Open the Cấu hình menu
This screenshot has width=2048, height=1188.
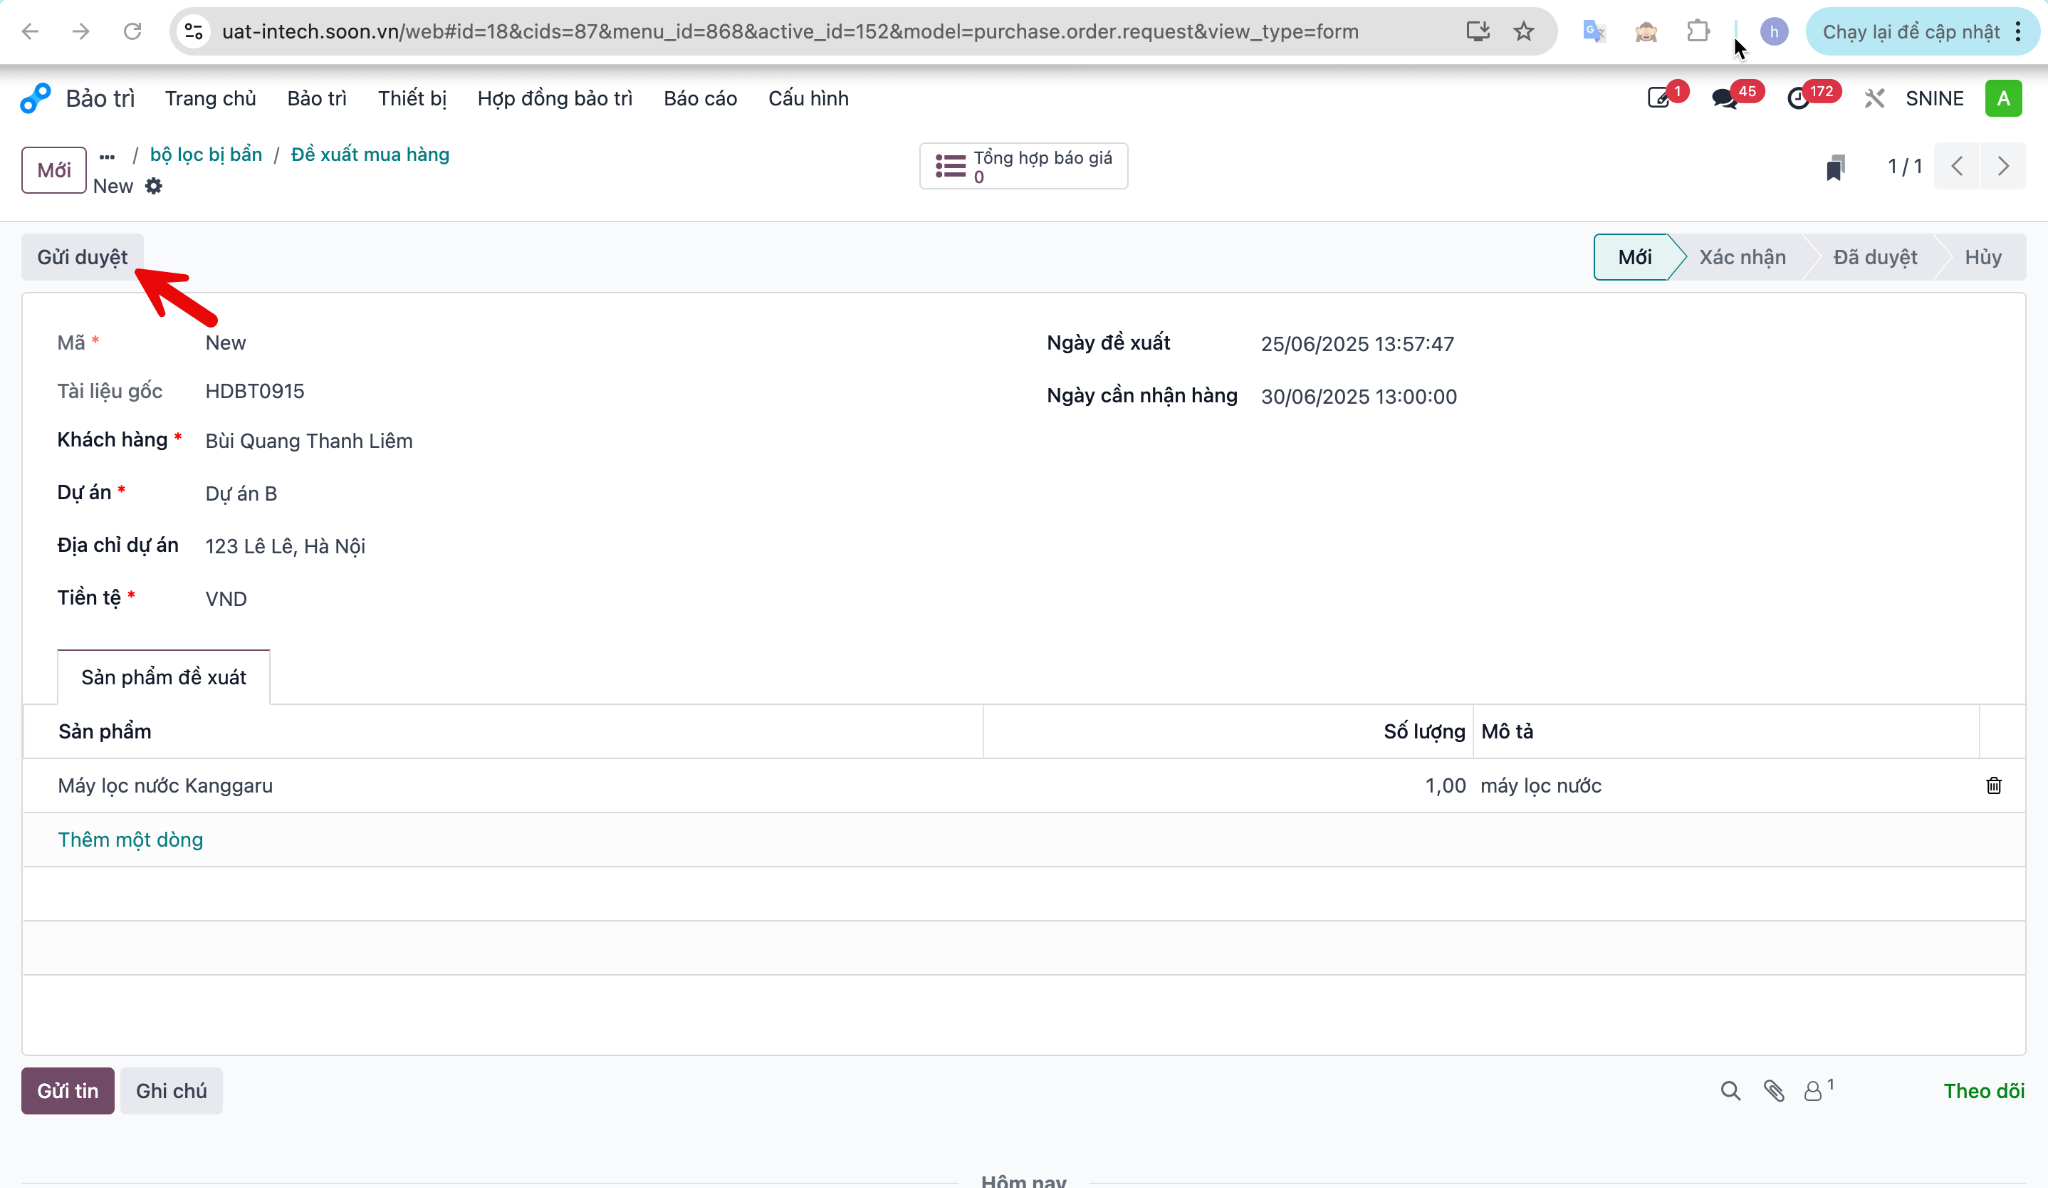(808, 98)
